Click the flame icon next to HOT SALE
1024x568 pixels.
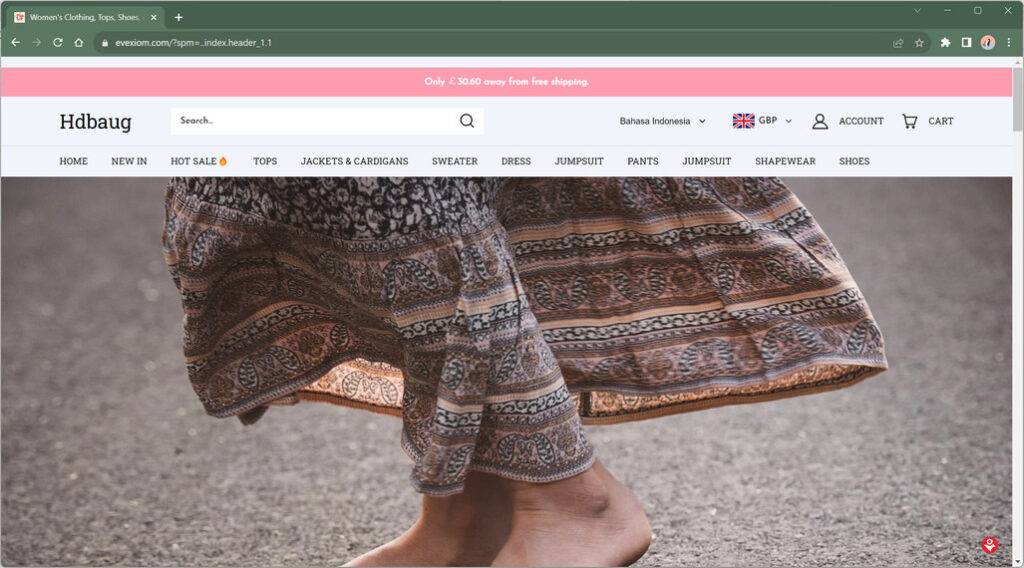tap(223, 161)
